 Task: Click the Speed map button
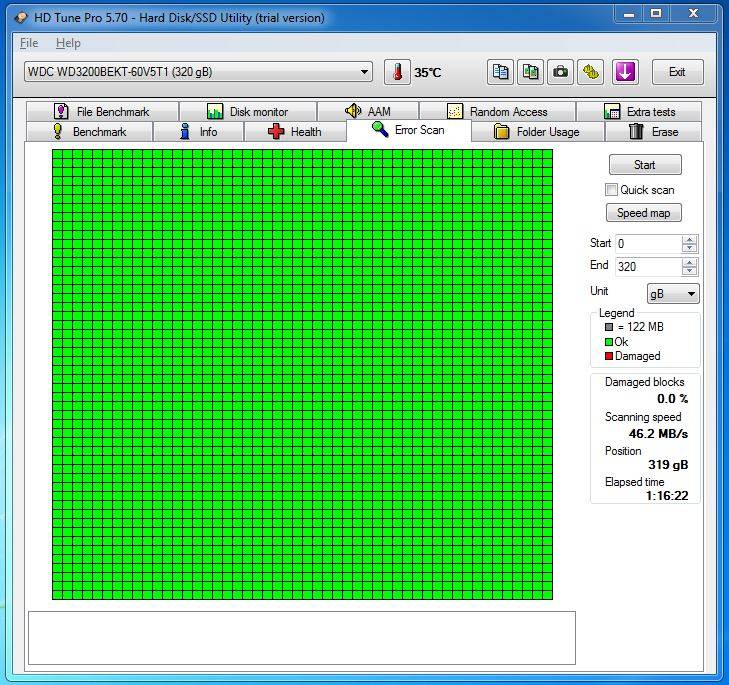[644, 213]
